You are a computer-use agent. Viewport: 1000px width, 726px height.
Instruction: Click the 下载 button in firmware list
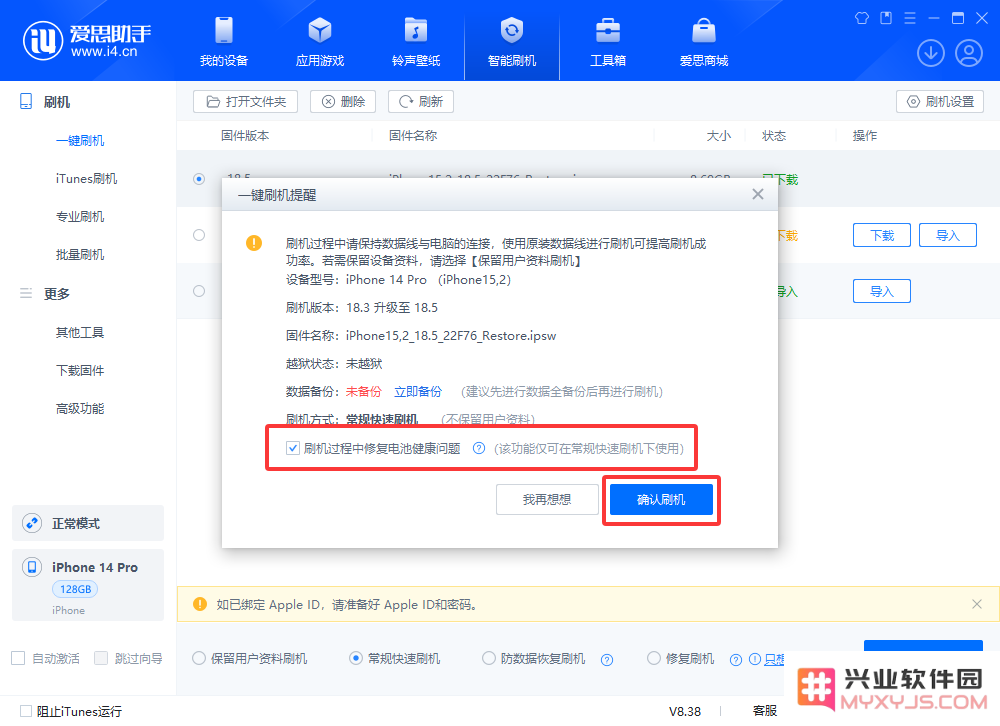click(x=882, y=235)
